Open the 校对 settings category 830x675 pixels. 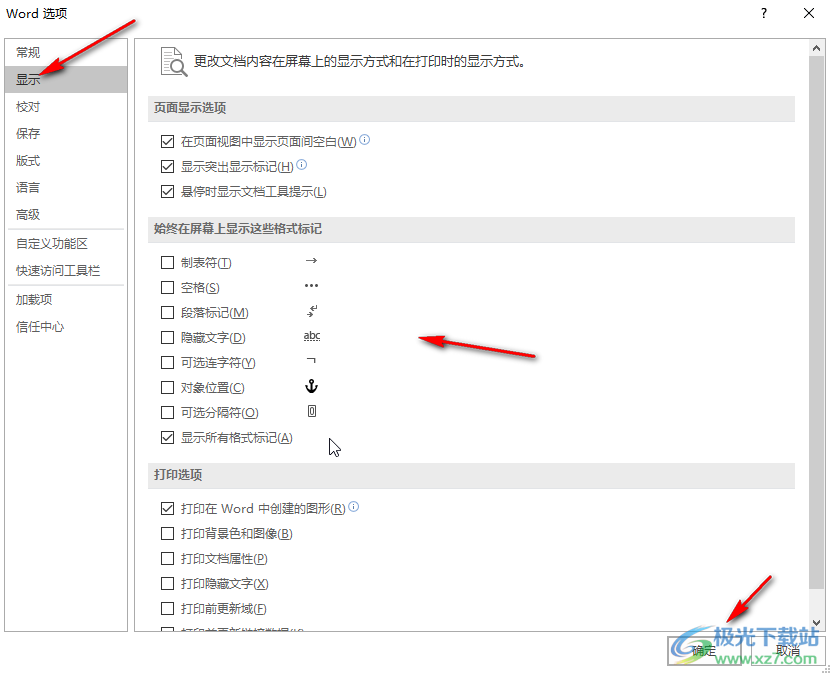click(x=66, y=106)
